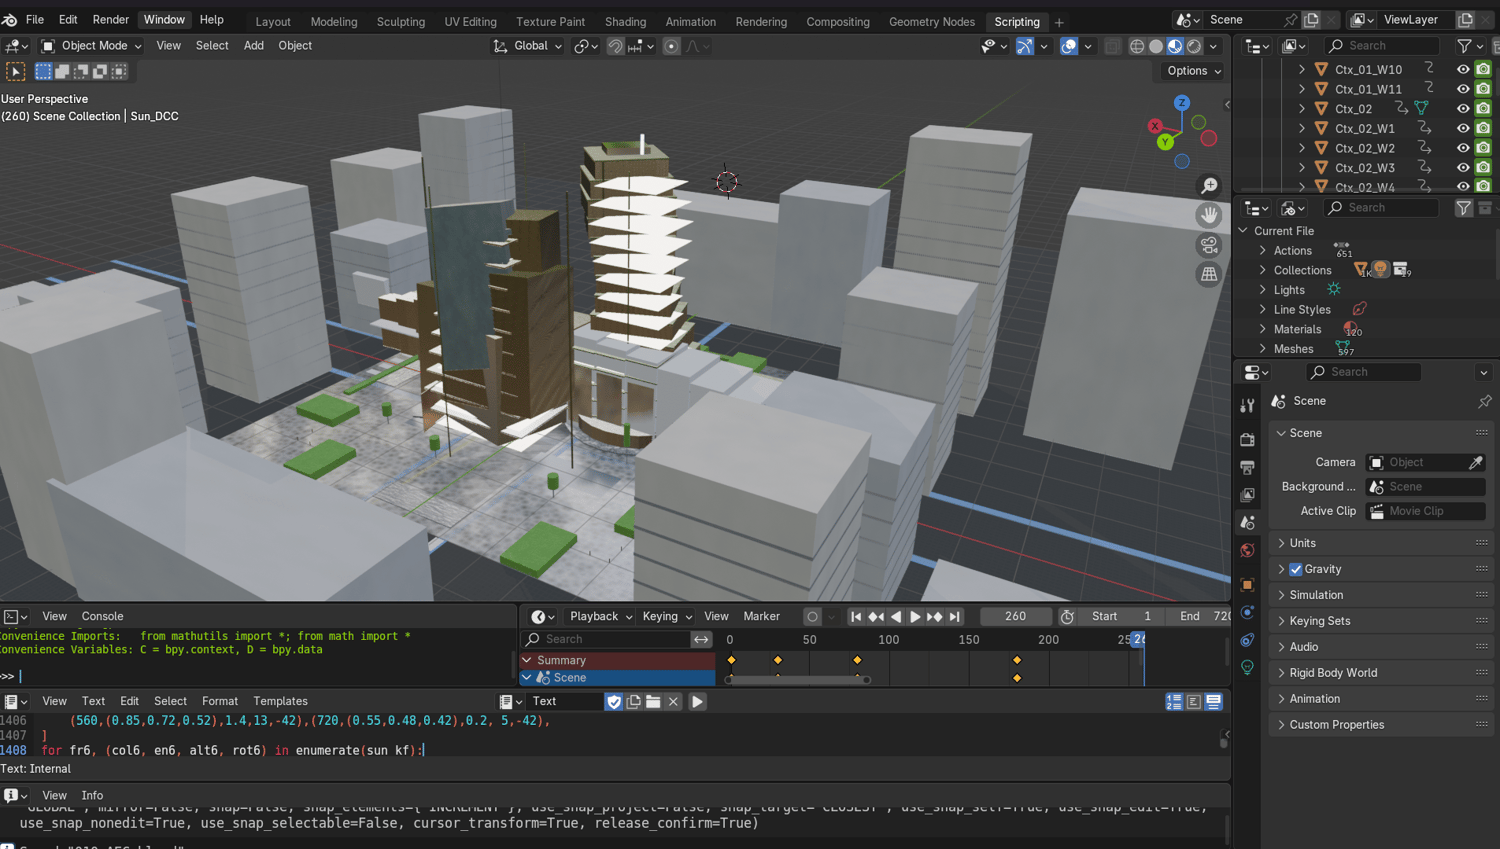Click the current frame field showing 260
The width and height of the screenshot is (1500, 849).
tap(1015, 616)
